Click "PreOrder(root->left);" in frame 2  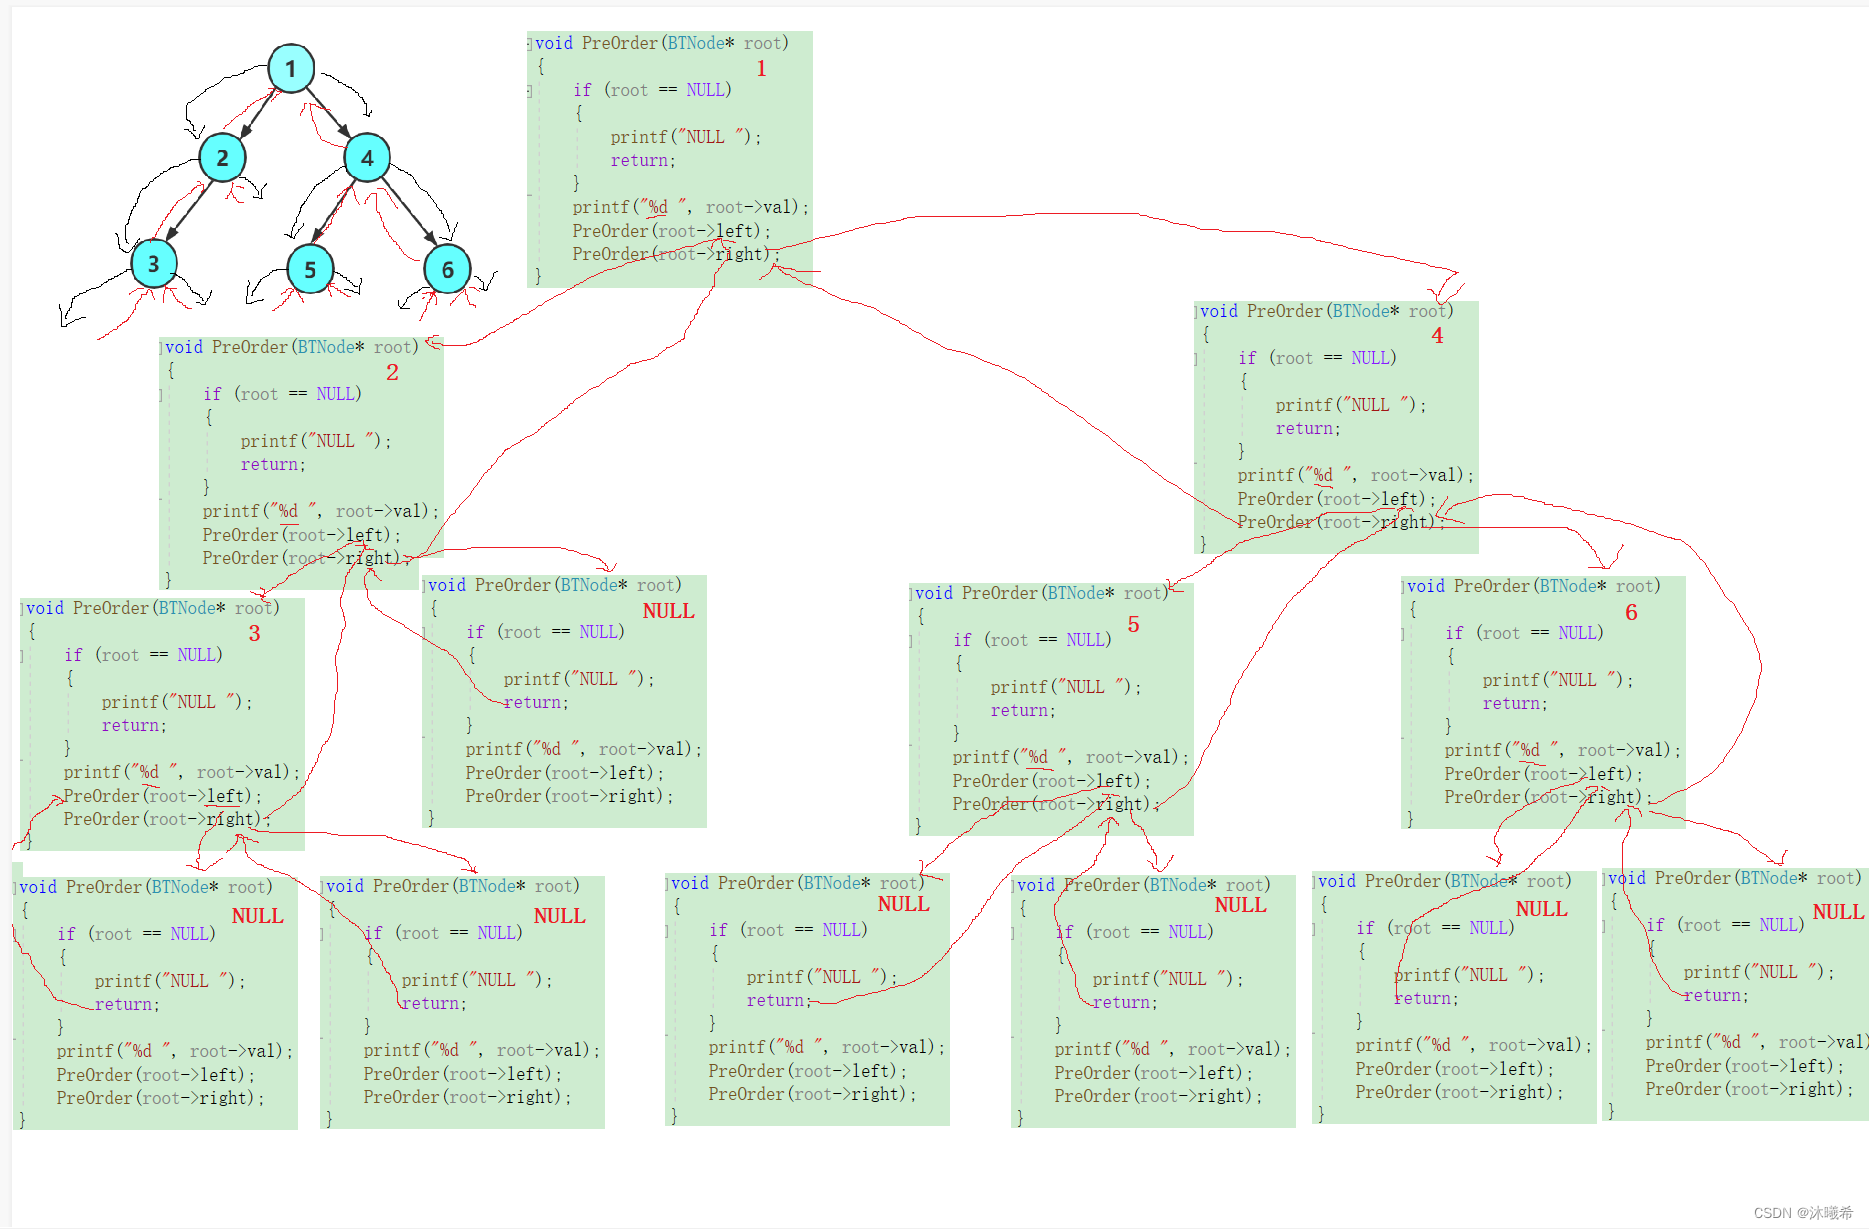point(302,535)
